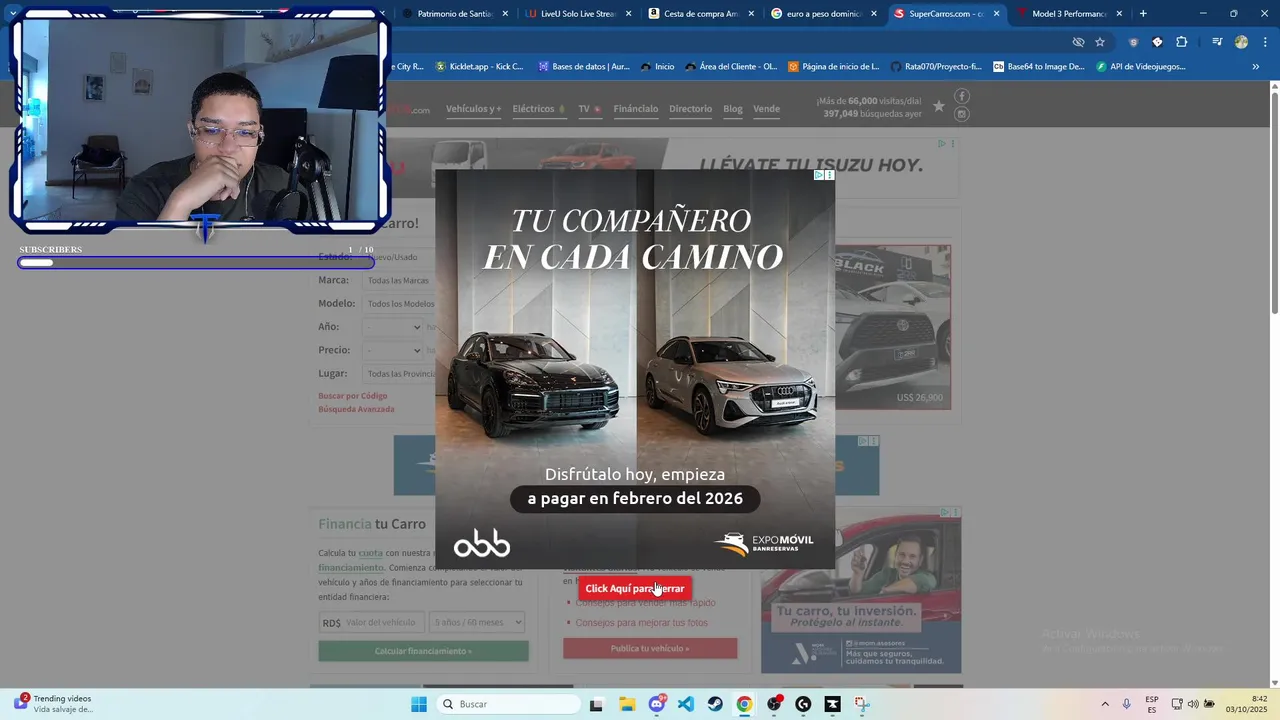Click Calcular financiamiento button
Image resolution: width=1280 pixels, height=720 pixels.
pos(423,651)
